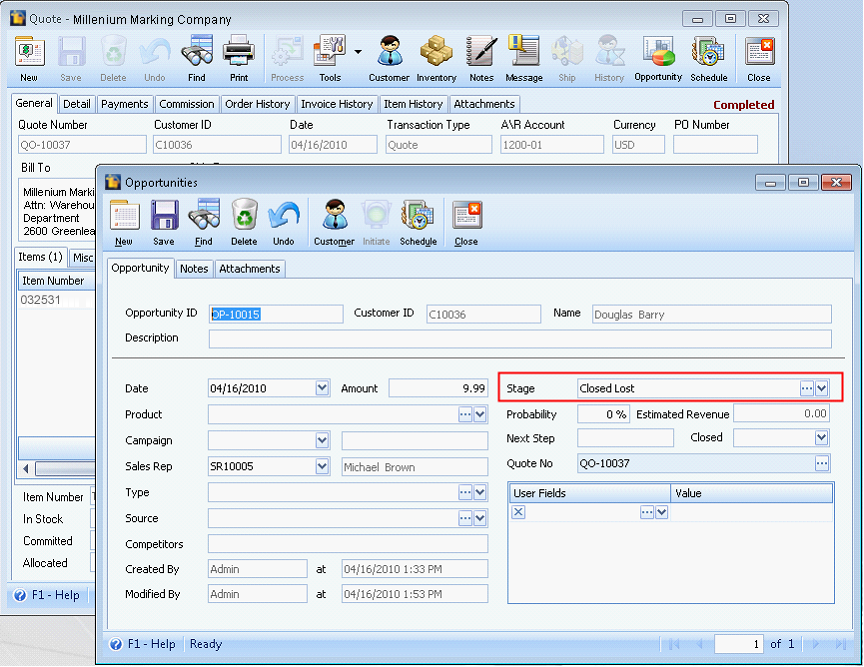Open the Item History tab
The image size is (864, 667).
[x=413, y=104]
